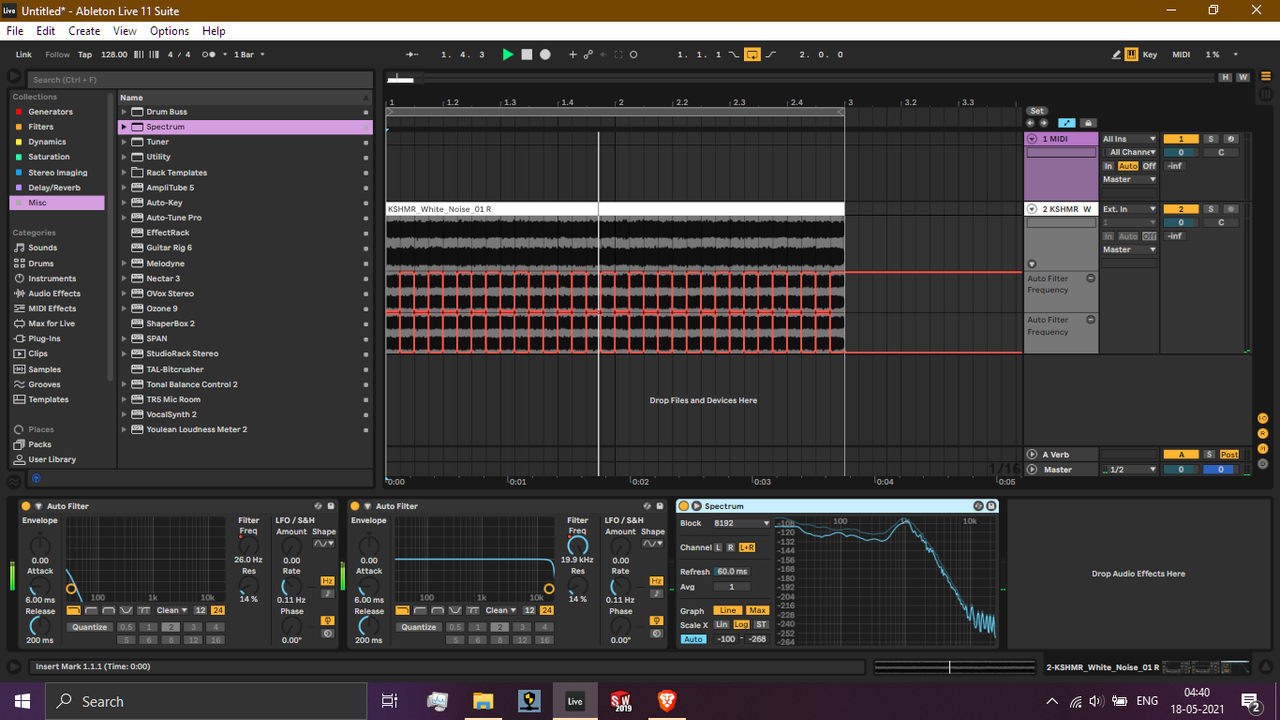Viewport: 1280px width, 720px height.
Task: Open the Create menu
Action: (x=84, y=31)
